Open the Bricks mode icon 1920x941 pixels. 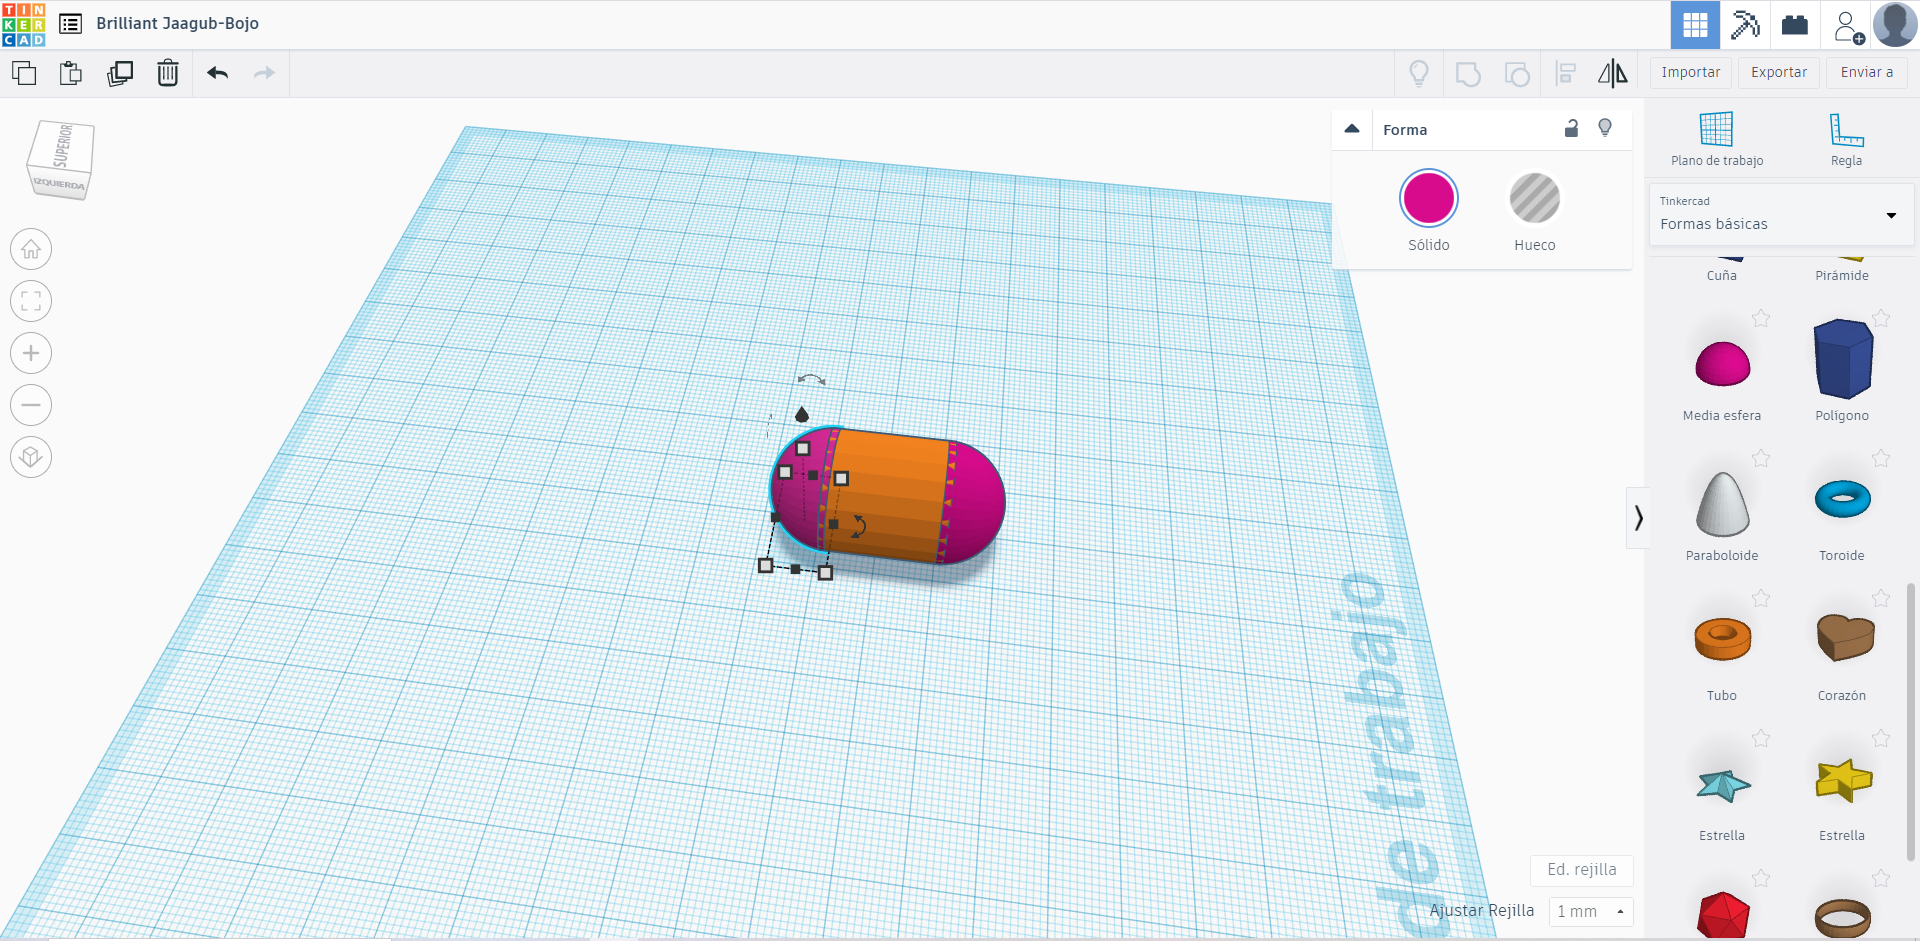[x=1795, y=25]
